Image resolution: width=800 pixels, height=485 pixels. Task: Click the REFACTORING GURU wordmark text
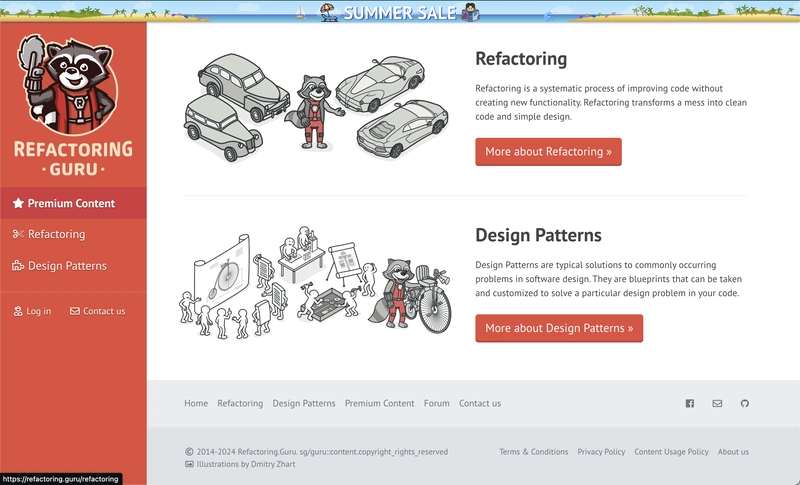coord(73,159)
